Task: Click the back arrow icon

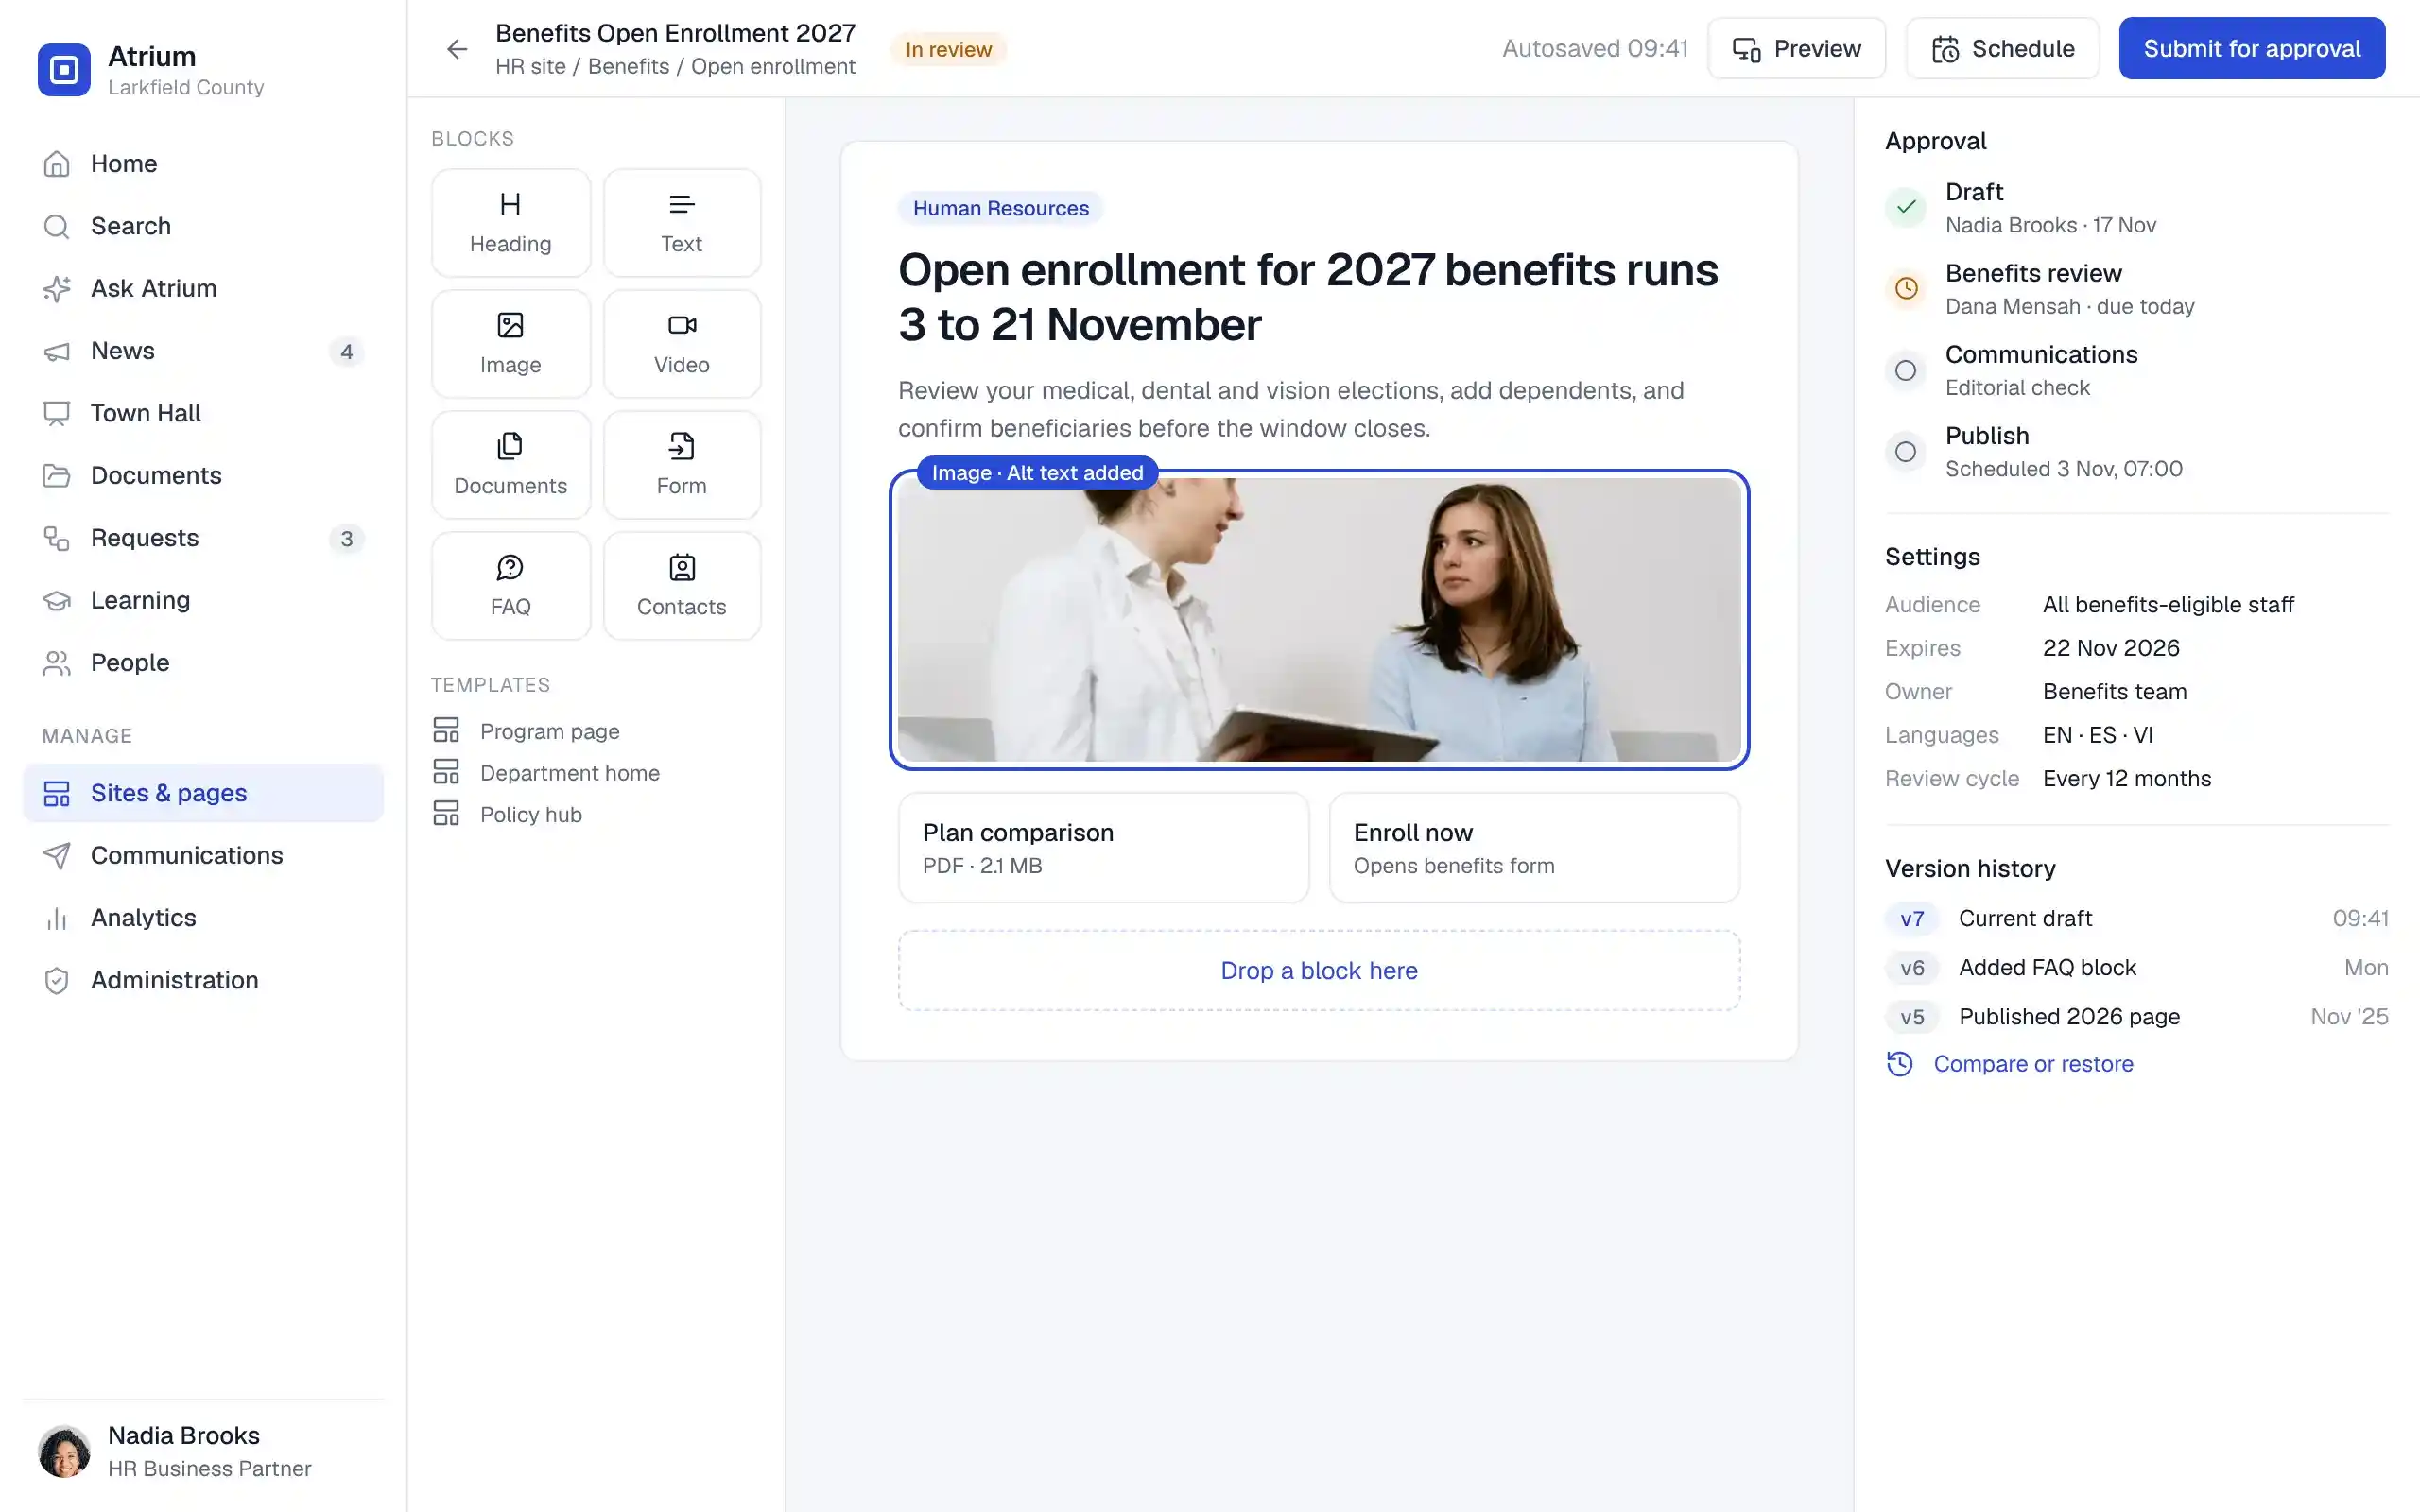Action: click(x=457, y=49)
